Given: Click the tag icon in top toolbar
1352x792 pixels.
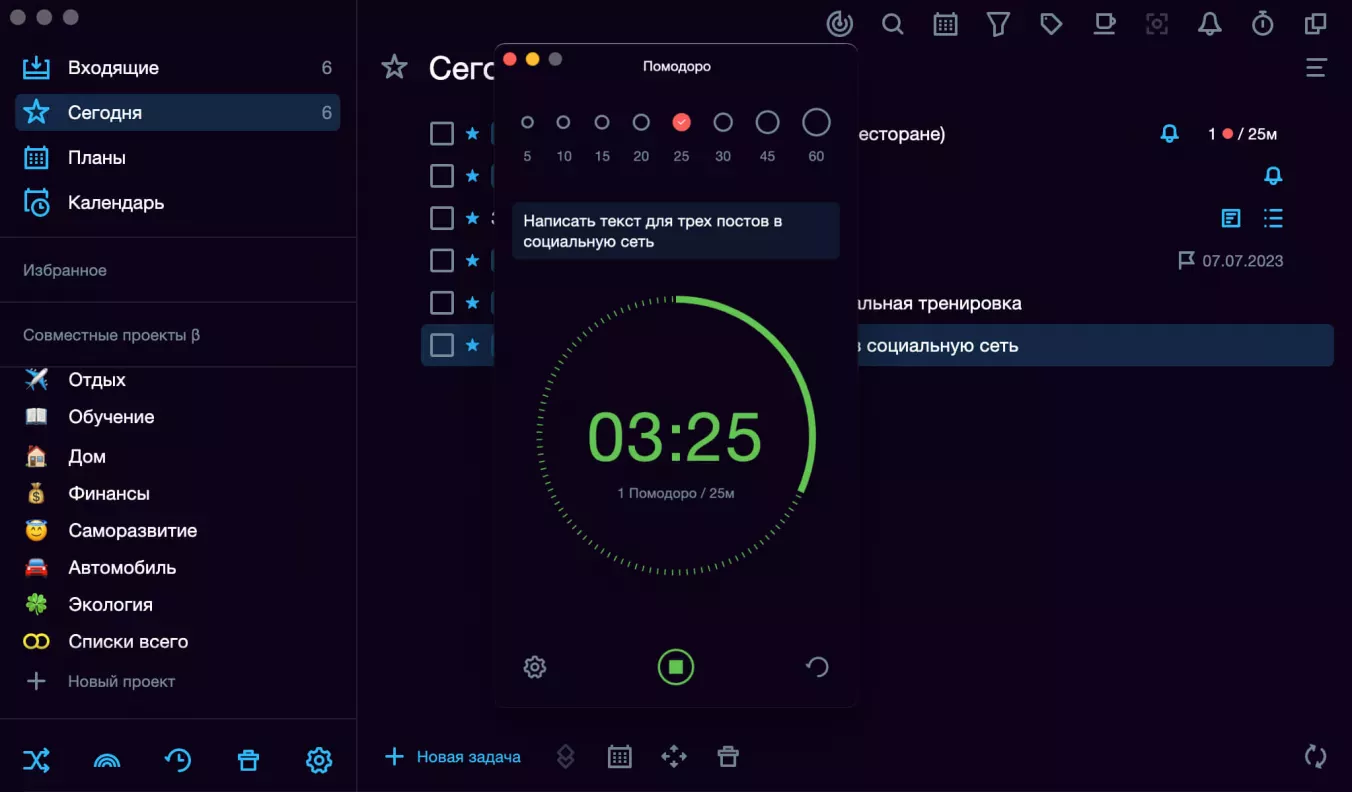Looking at the screenshot, I should (1051, 23).
